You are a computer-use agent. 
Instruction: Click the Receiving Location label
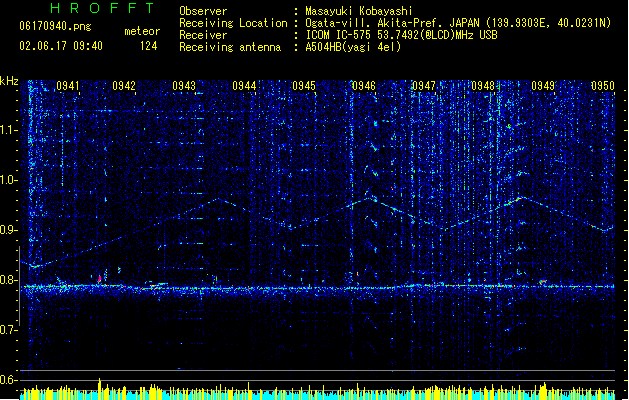click(x=233, y=23)
